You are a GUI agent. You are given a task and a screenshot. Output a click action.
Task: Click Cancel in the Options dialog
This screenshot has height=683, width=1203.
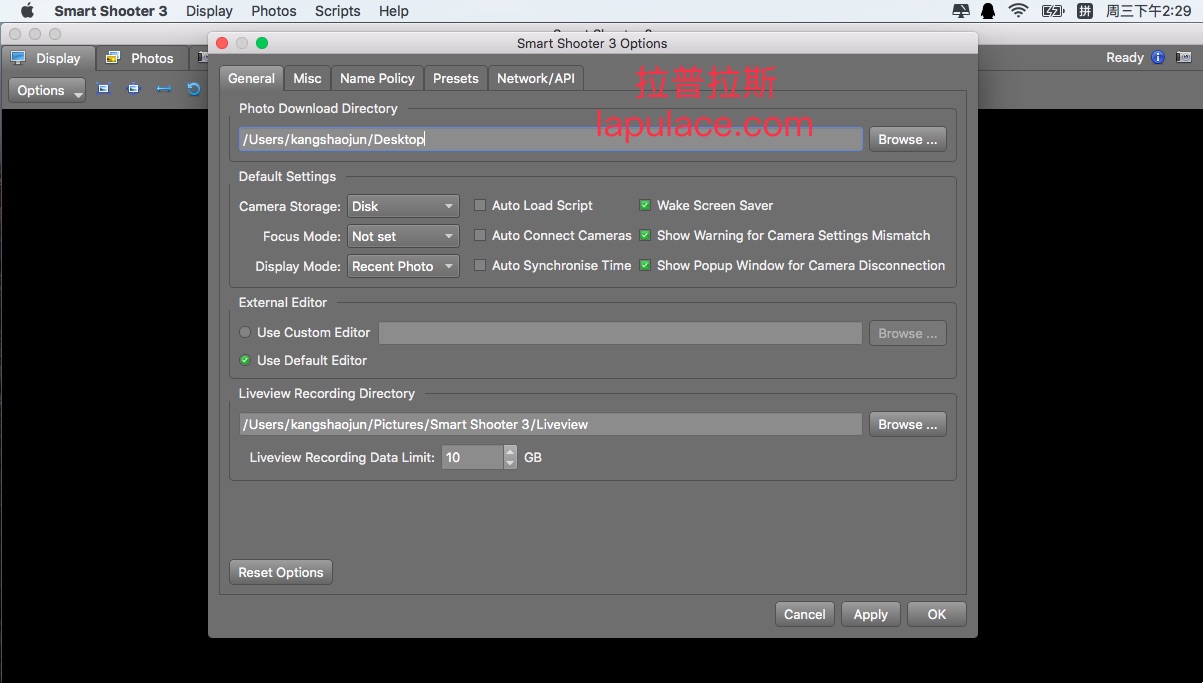pyautogui.click(x=805, y=614)
